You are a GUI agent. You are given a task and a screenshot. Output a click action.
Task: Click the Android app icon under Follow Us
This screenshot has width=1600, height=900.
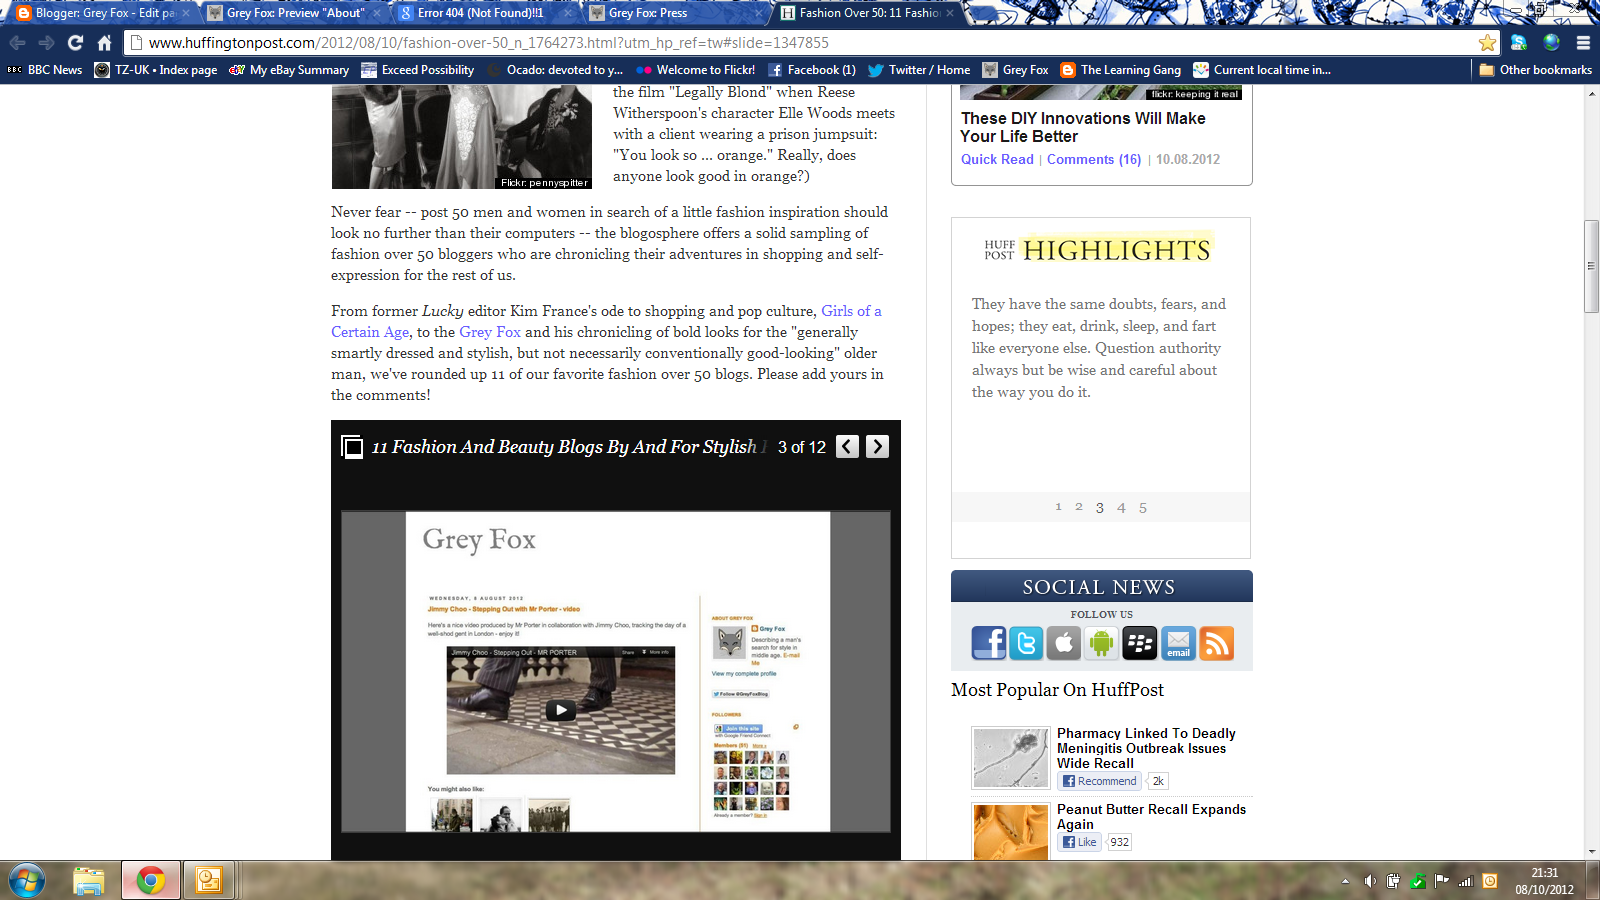click(1101, 643)
